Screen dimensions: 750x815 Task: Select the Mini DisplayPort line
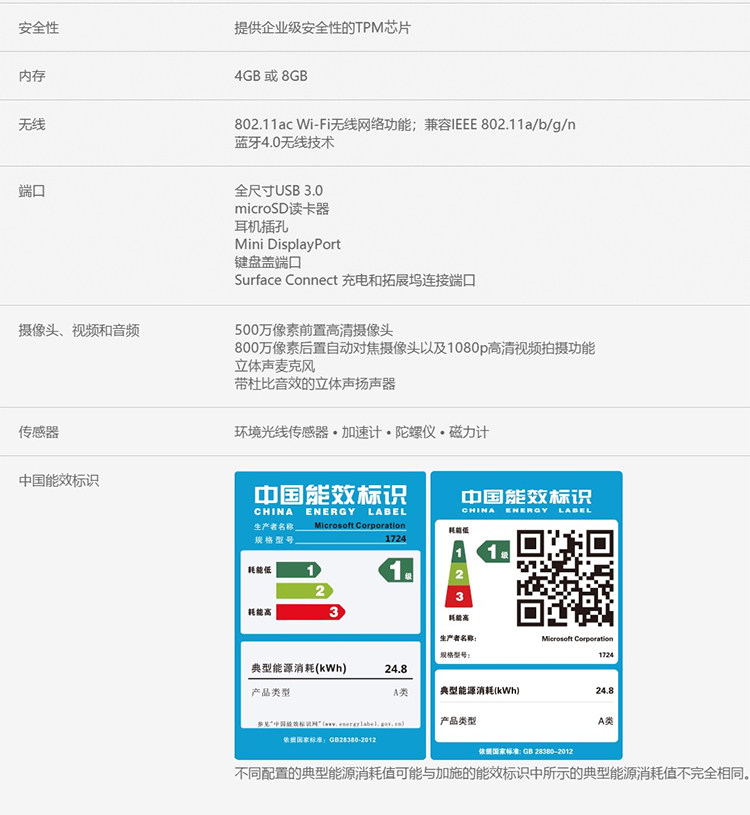pyautogui.click(x=287, y=244)
